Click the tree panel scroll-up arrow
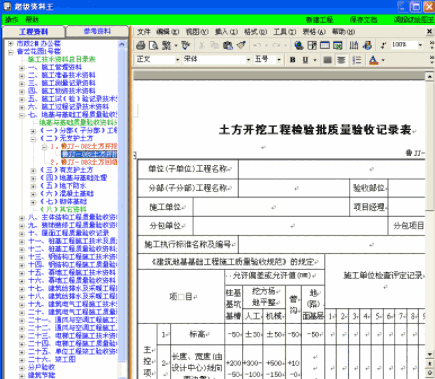The height and width of the screenshot is (379, 435). coord(122,44)
